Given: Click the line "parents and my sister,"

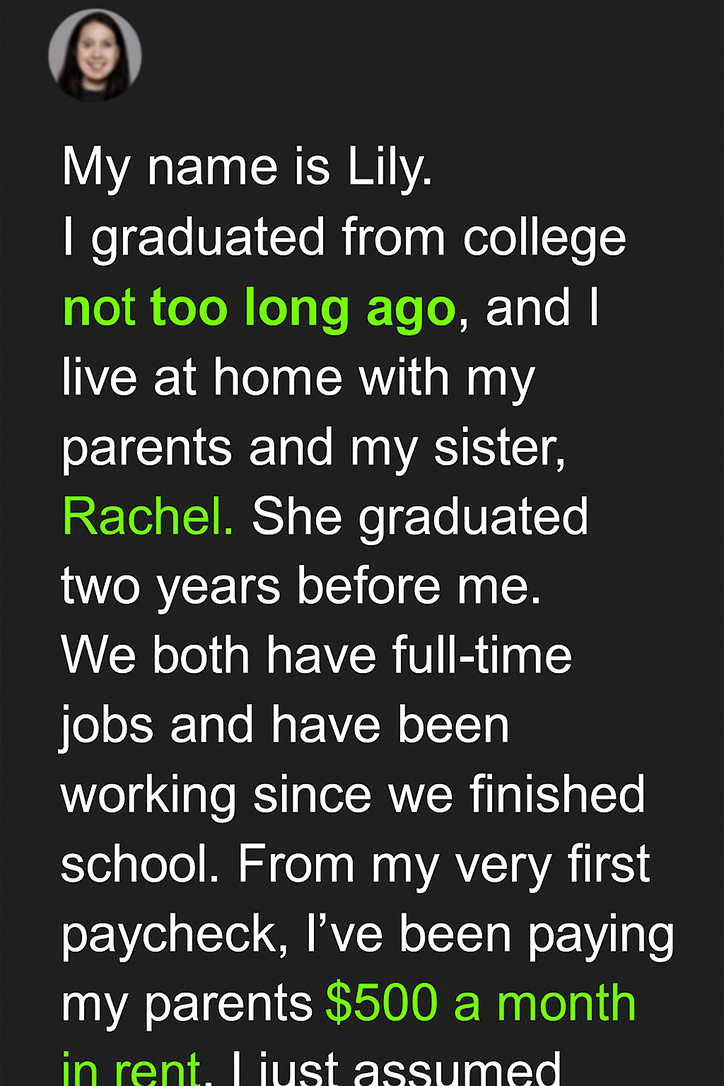Looking at the screenshot, I should click(x=314, y=448).
